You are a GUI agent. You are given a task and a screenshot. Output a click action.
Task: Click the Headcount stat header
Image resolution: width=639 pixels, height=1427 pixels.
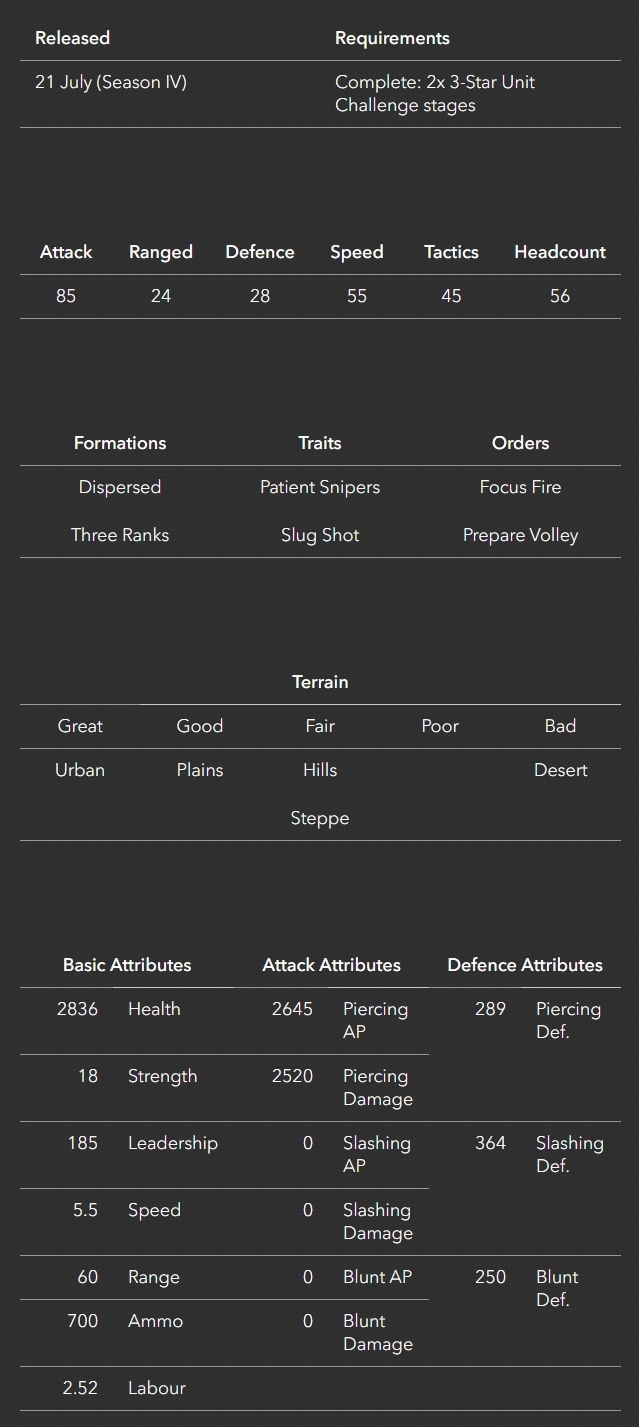[x=560, y=252]
